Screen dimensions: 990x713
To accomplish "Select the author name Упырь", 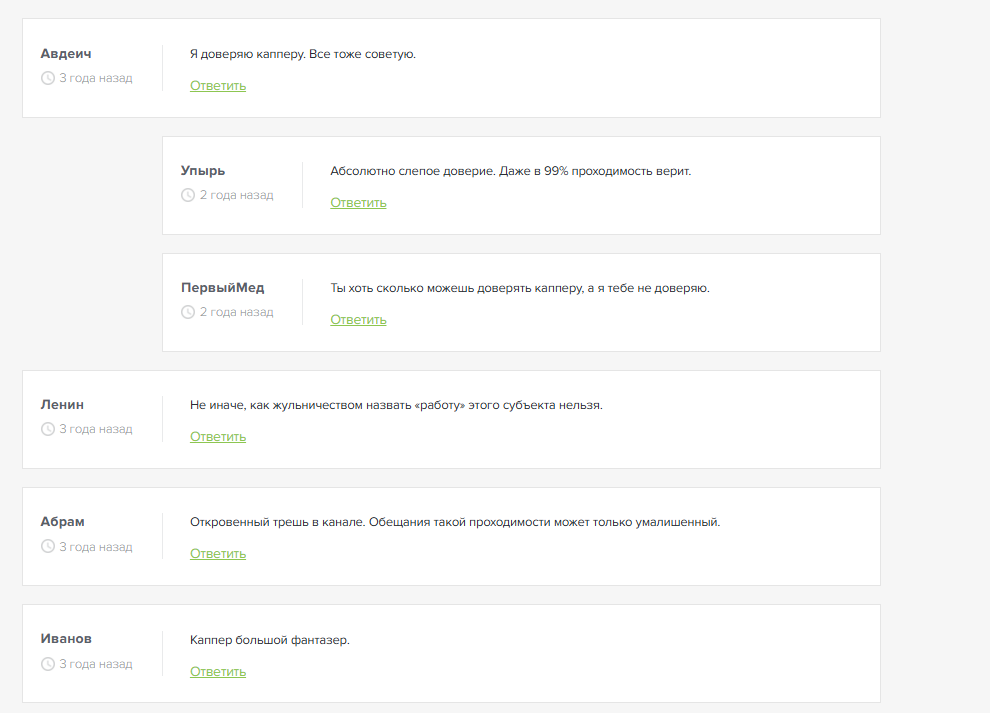I will point(203,170).
